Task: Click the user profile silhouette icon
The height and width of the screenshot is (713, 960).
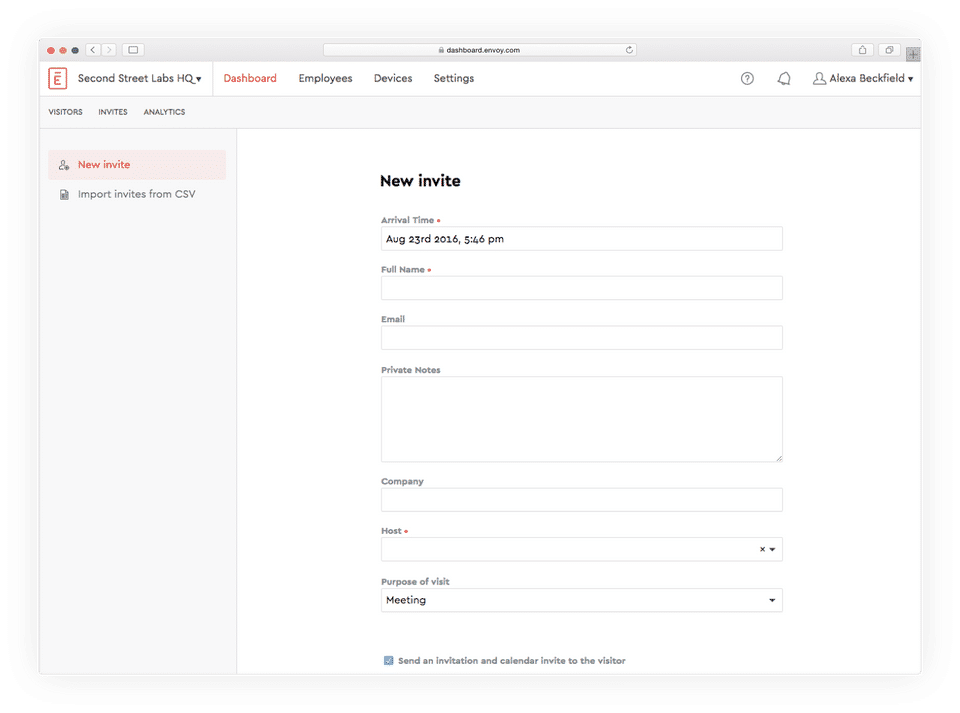Action: click(x=819, y=78)
